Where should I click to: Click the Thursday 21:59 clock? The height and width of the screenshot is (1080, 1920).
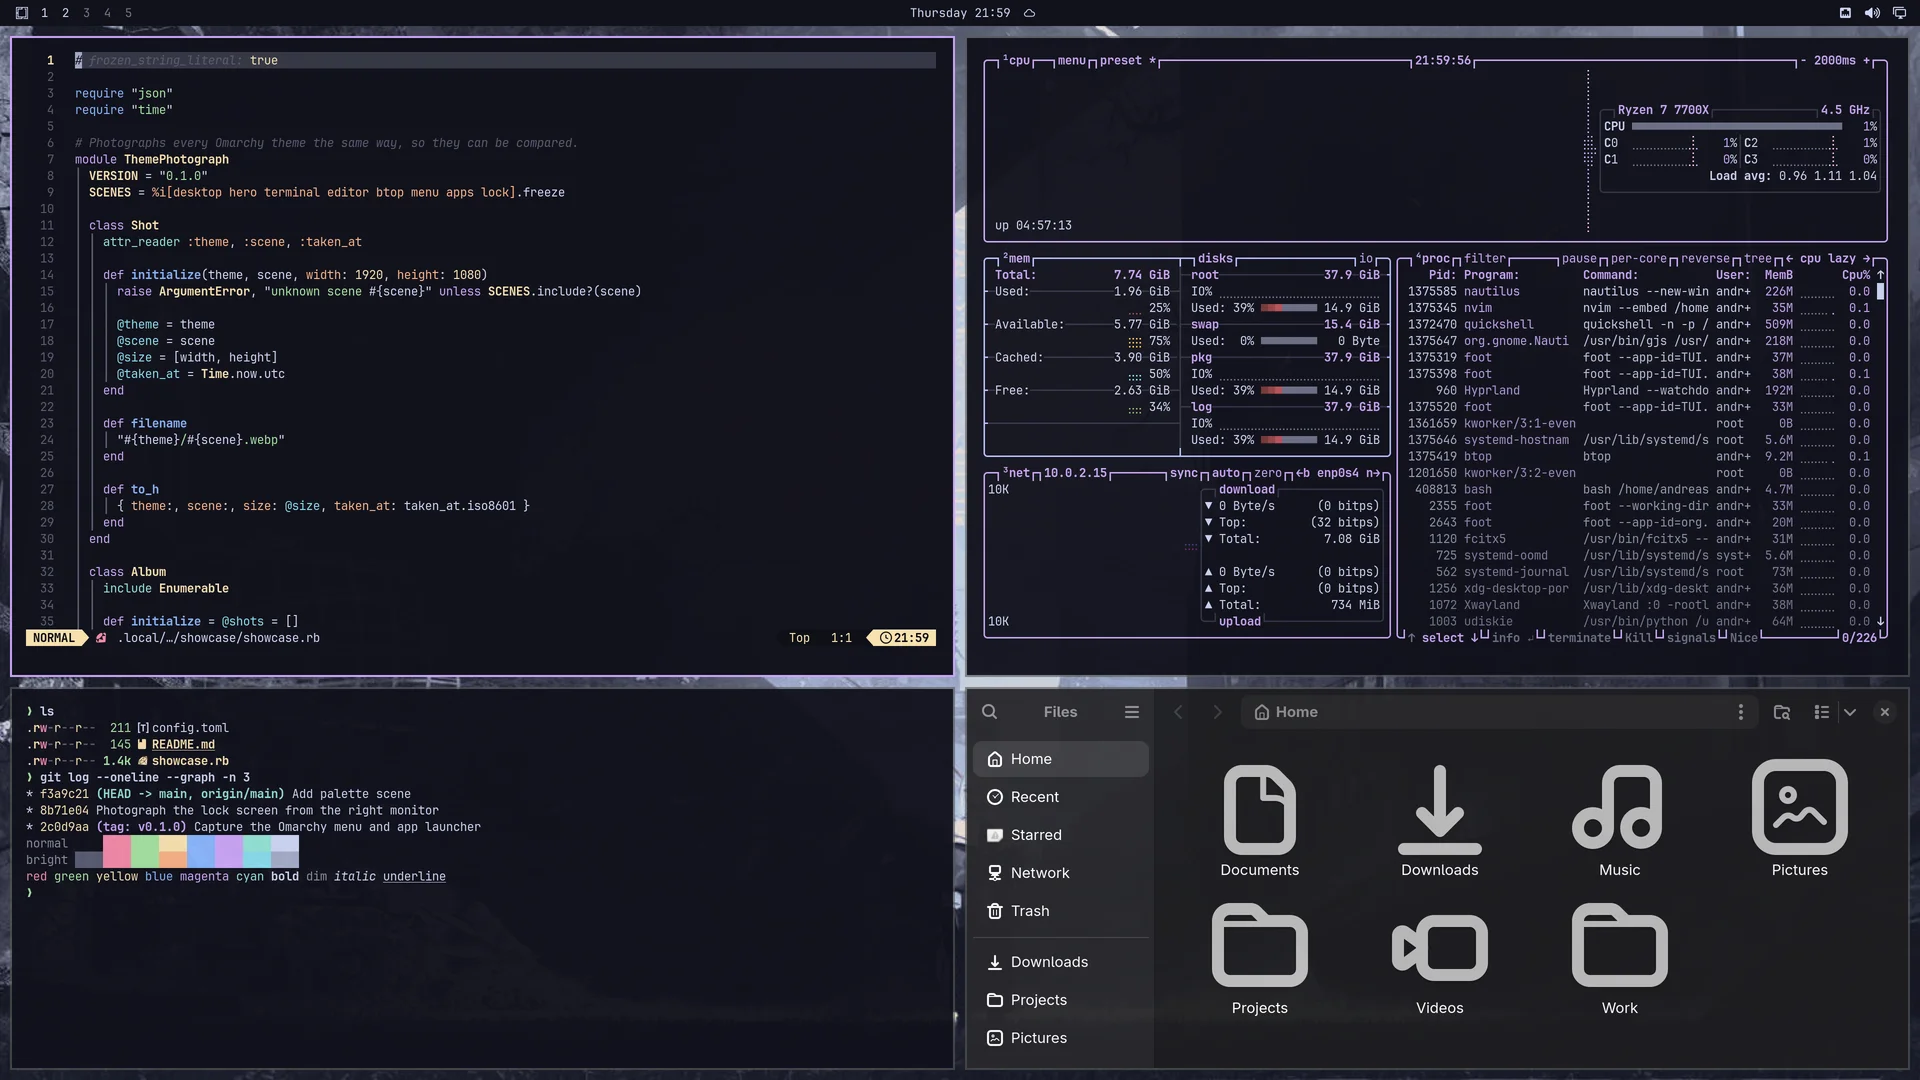(x=959, y=13)
